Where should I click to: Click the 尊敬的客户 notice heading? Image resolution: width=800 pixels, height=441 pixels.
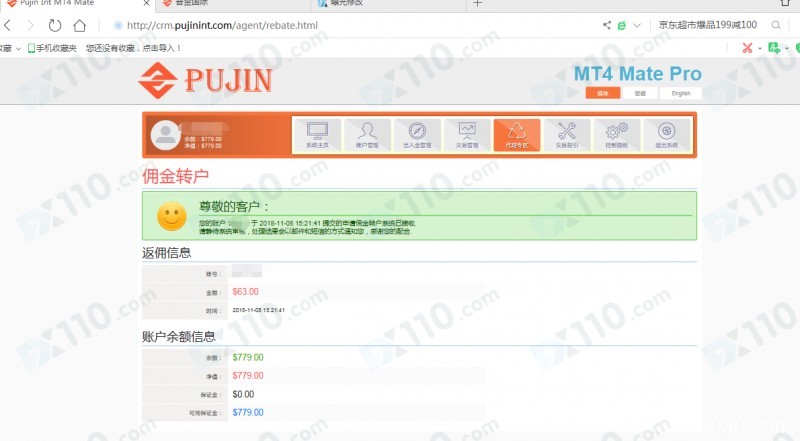(234, 207)
